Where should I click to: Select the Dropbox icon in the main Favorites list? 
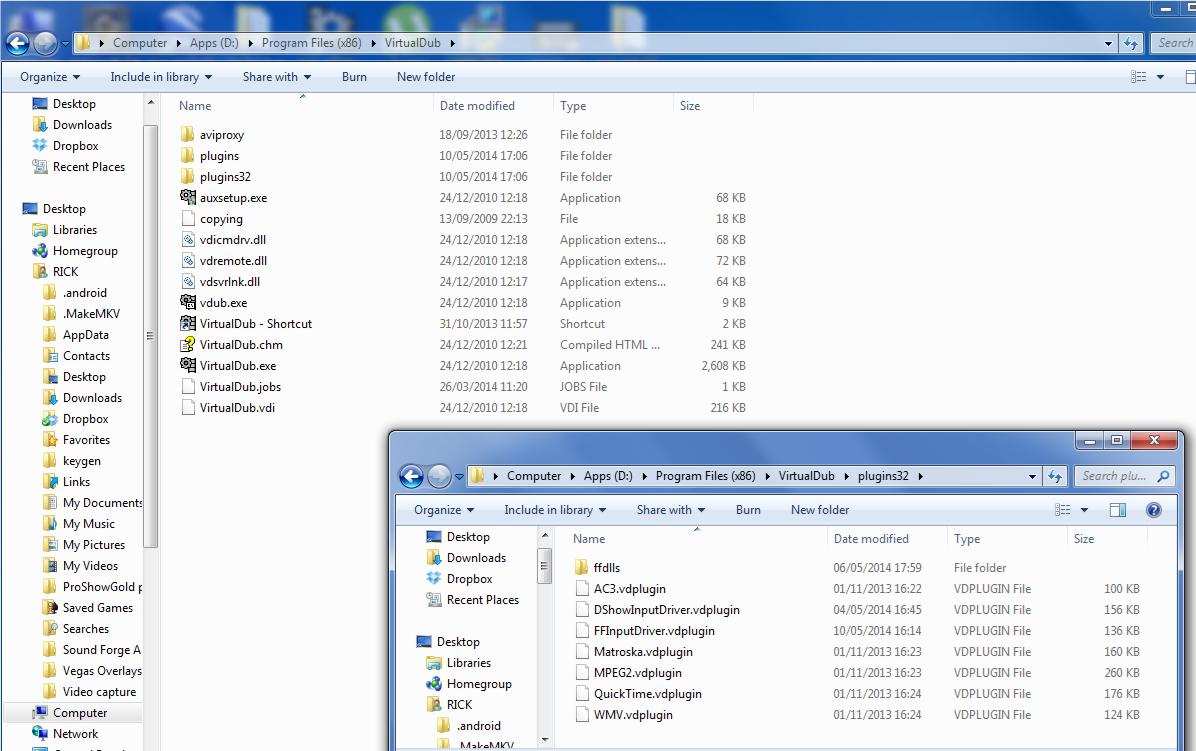[x=40, y=146]
